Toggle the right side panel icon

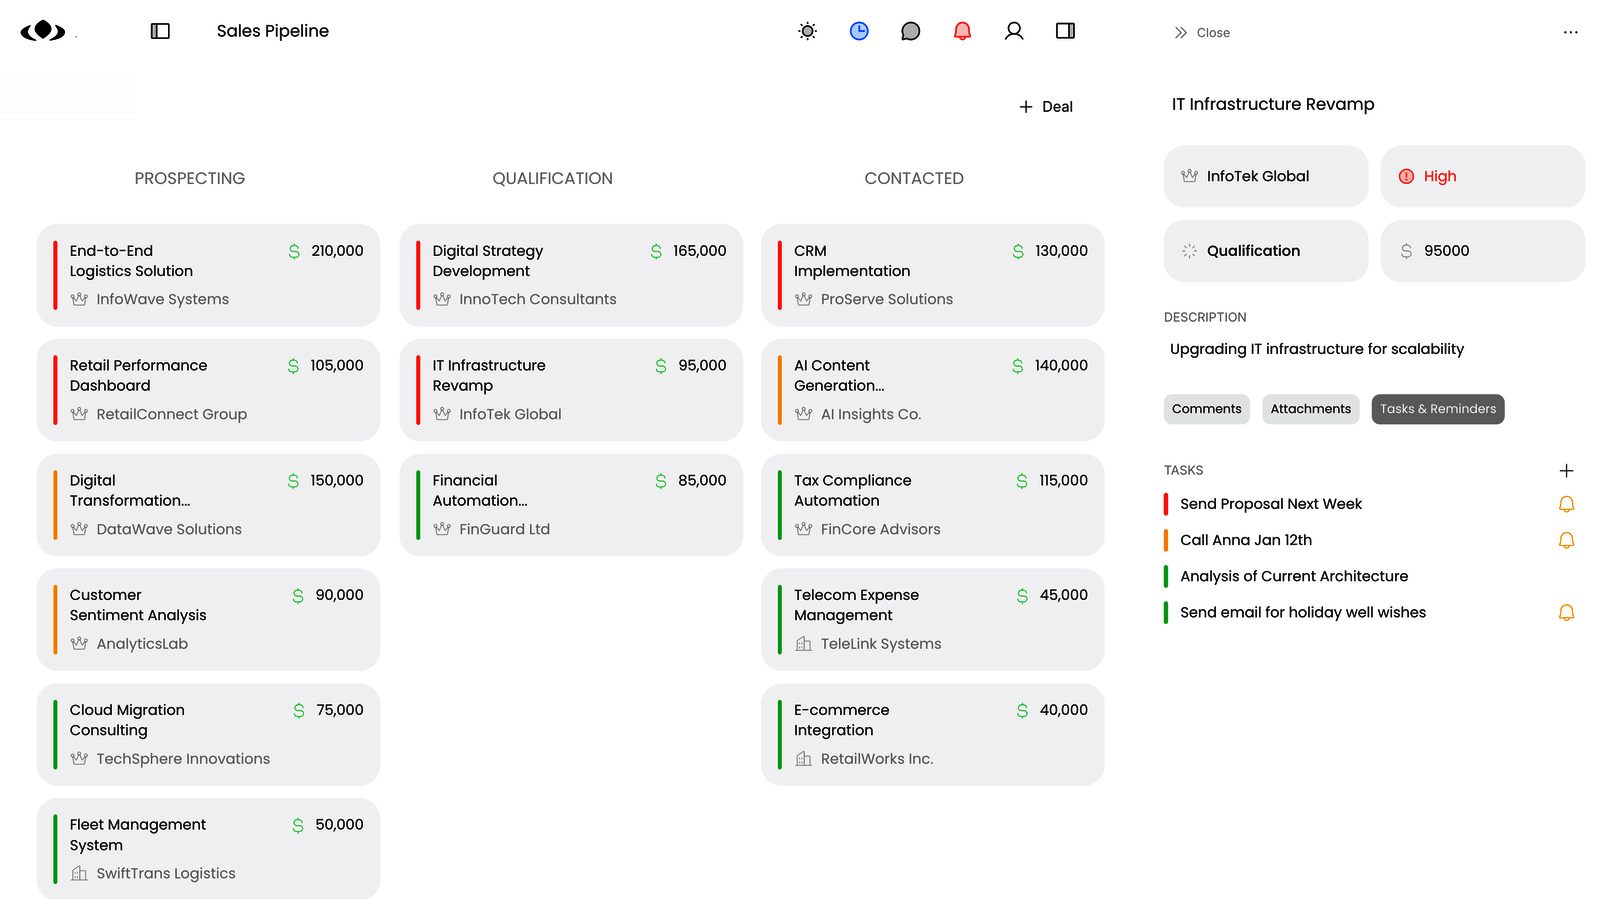pos(1065,31)
